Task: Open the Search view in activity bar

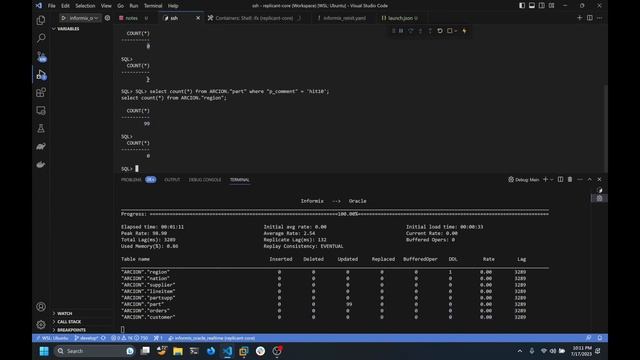Action: 41,38
